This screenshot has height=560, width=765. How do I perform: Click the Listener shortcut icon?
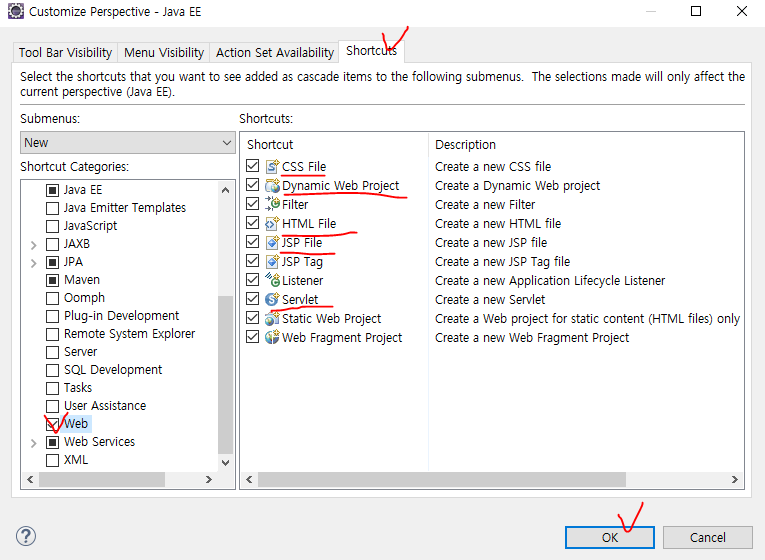click(272, 280)
